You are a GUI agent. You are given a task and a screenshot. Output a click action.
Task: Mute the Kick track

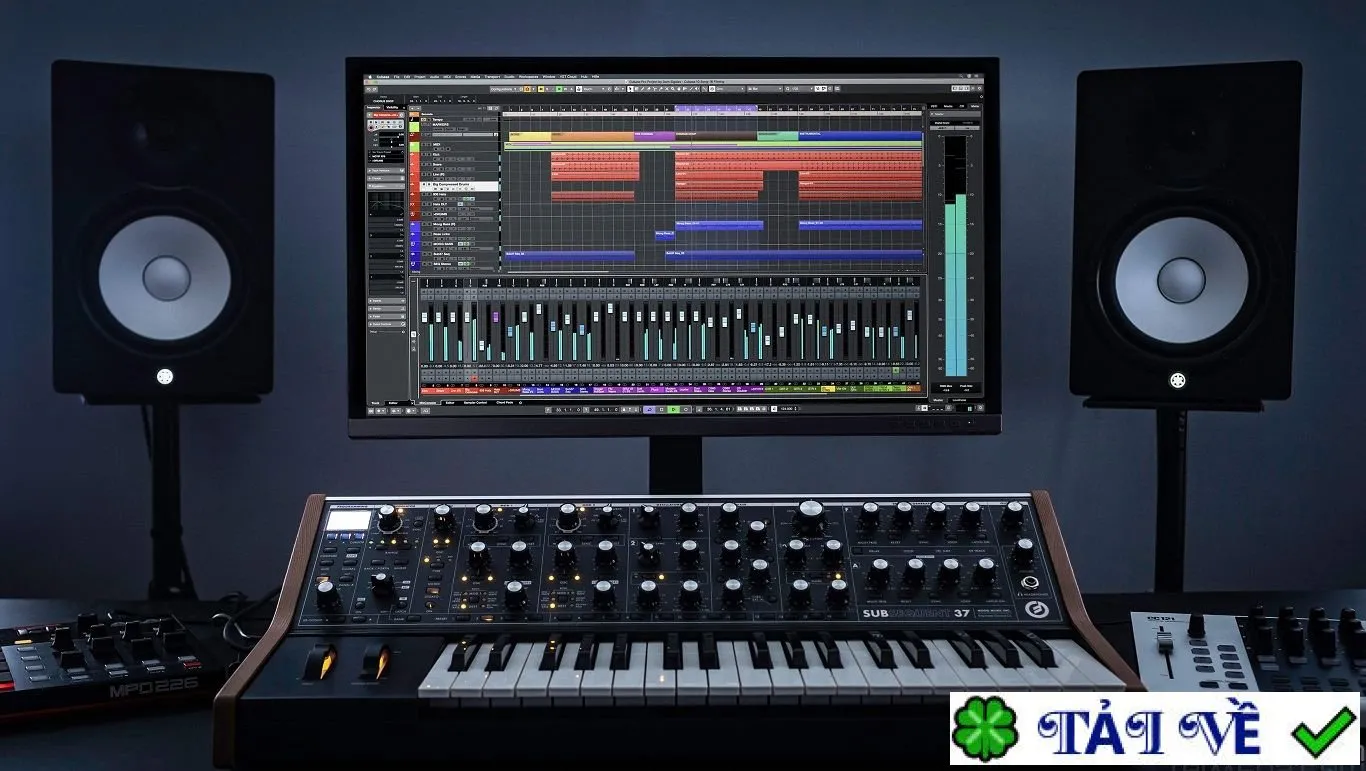[x=424, y=155]
